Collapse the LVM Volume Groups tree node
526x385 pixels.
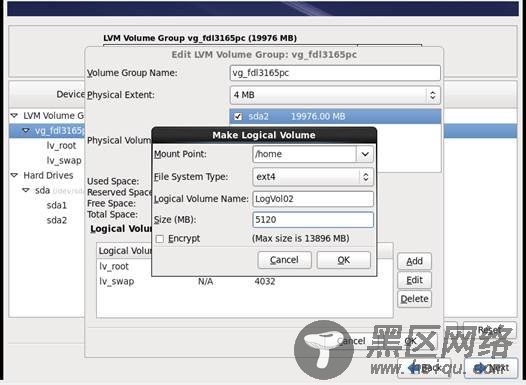click(x=14, y=116)
